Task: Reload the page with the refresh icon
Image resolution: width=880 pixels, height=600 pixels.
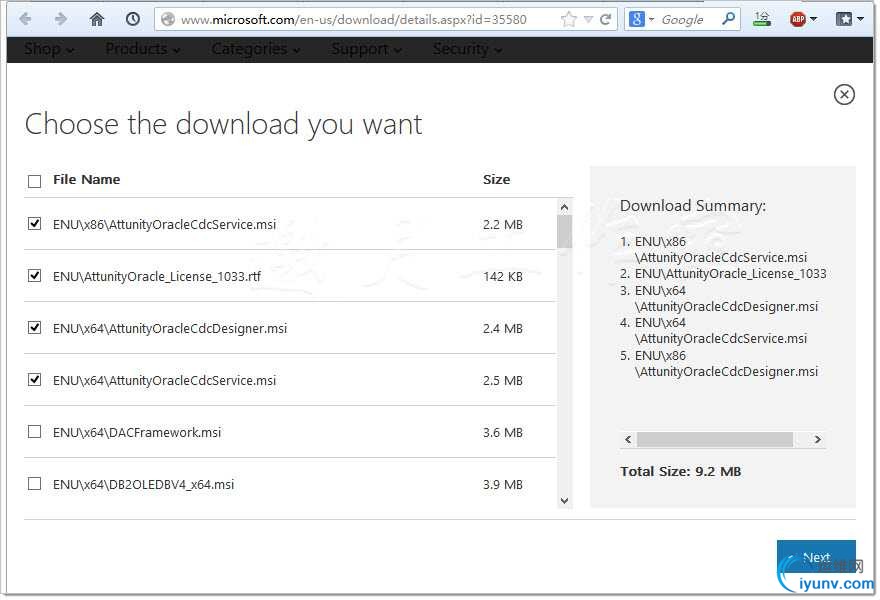Action: (x=606, y=20)
